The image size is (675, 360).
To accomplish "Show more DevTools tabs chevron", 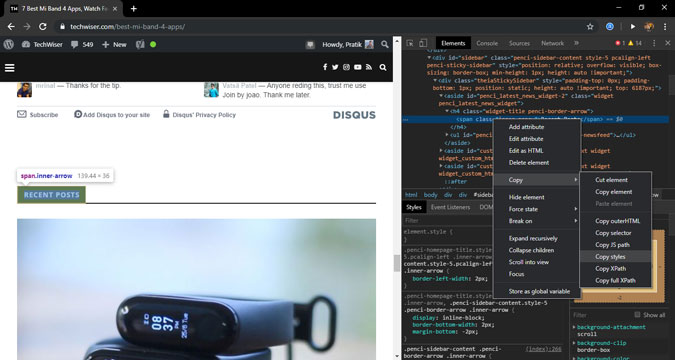I will [576, 43].
